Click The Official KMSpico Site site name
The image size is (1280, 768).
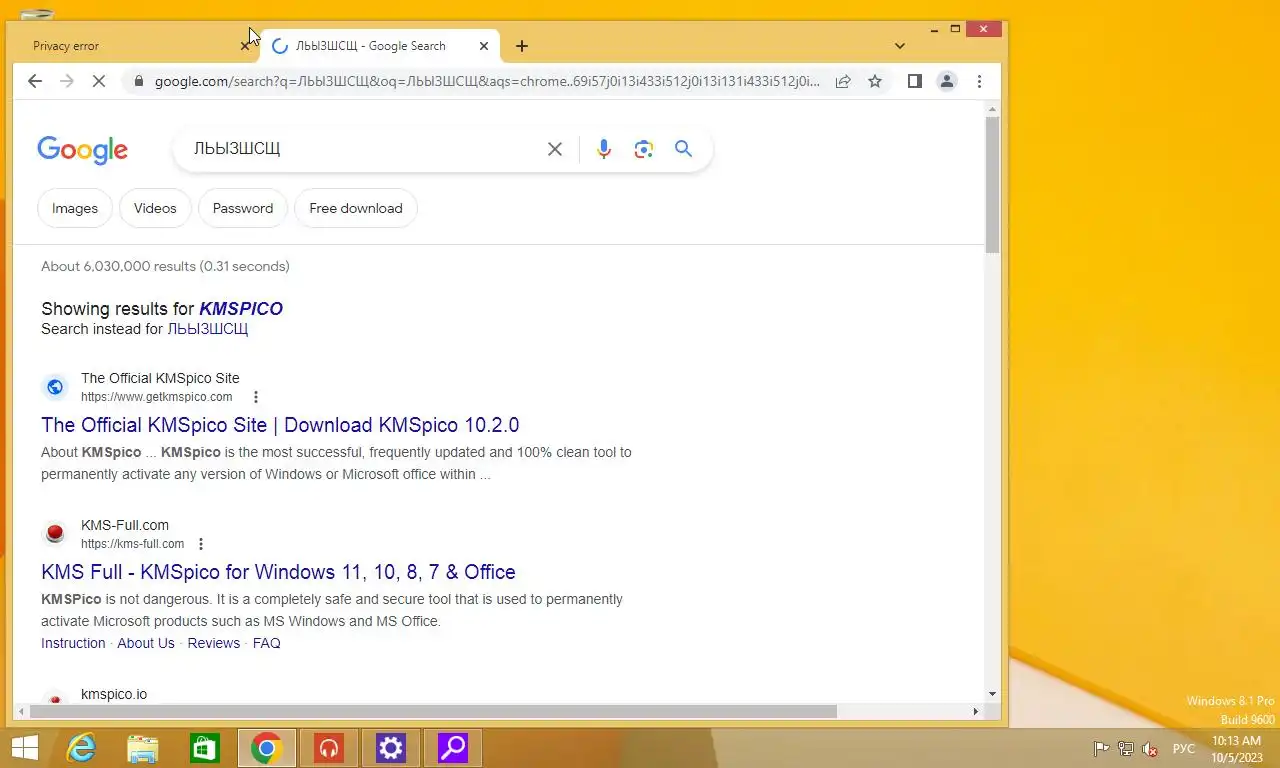click(160, 378)
